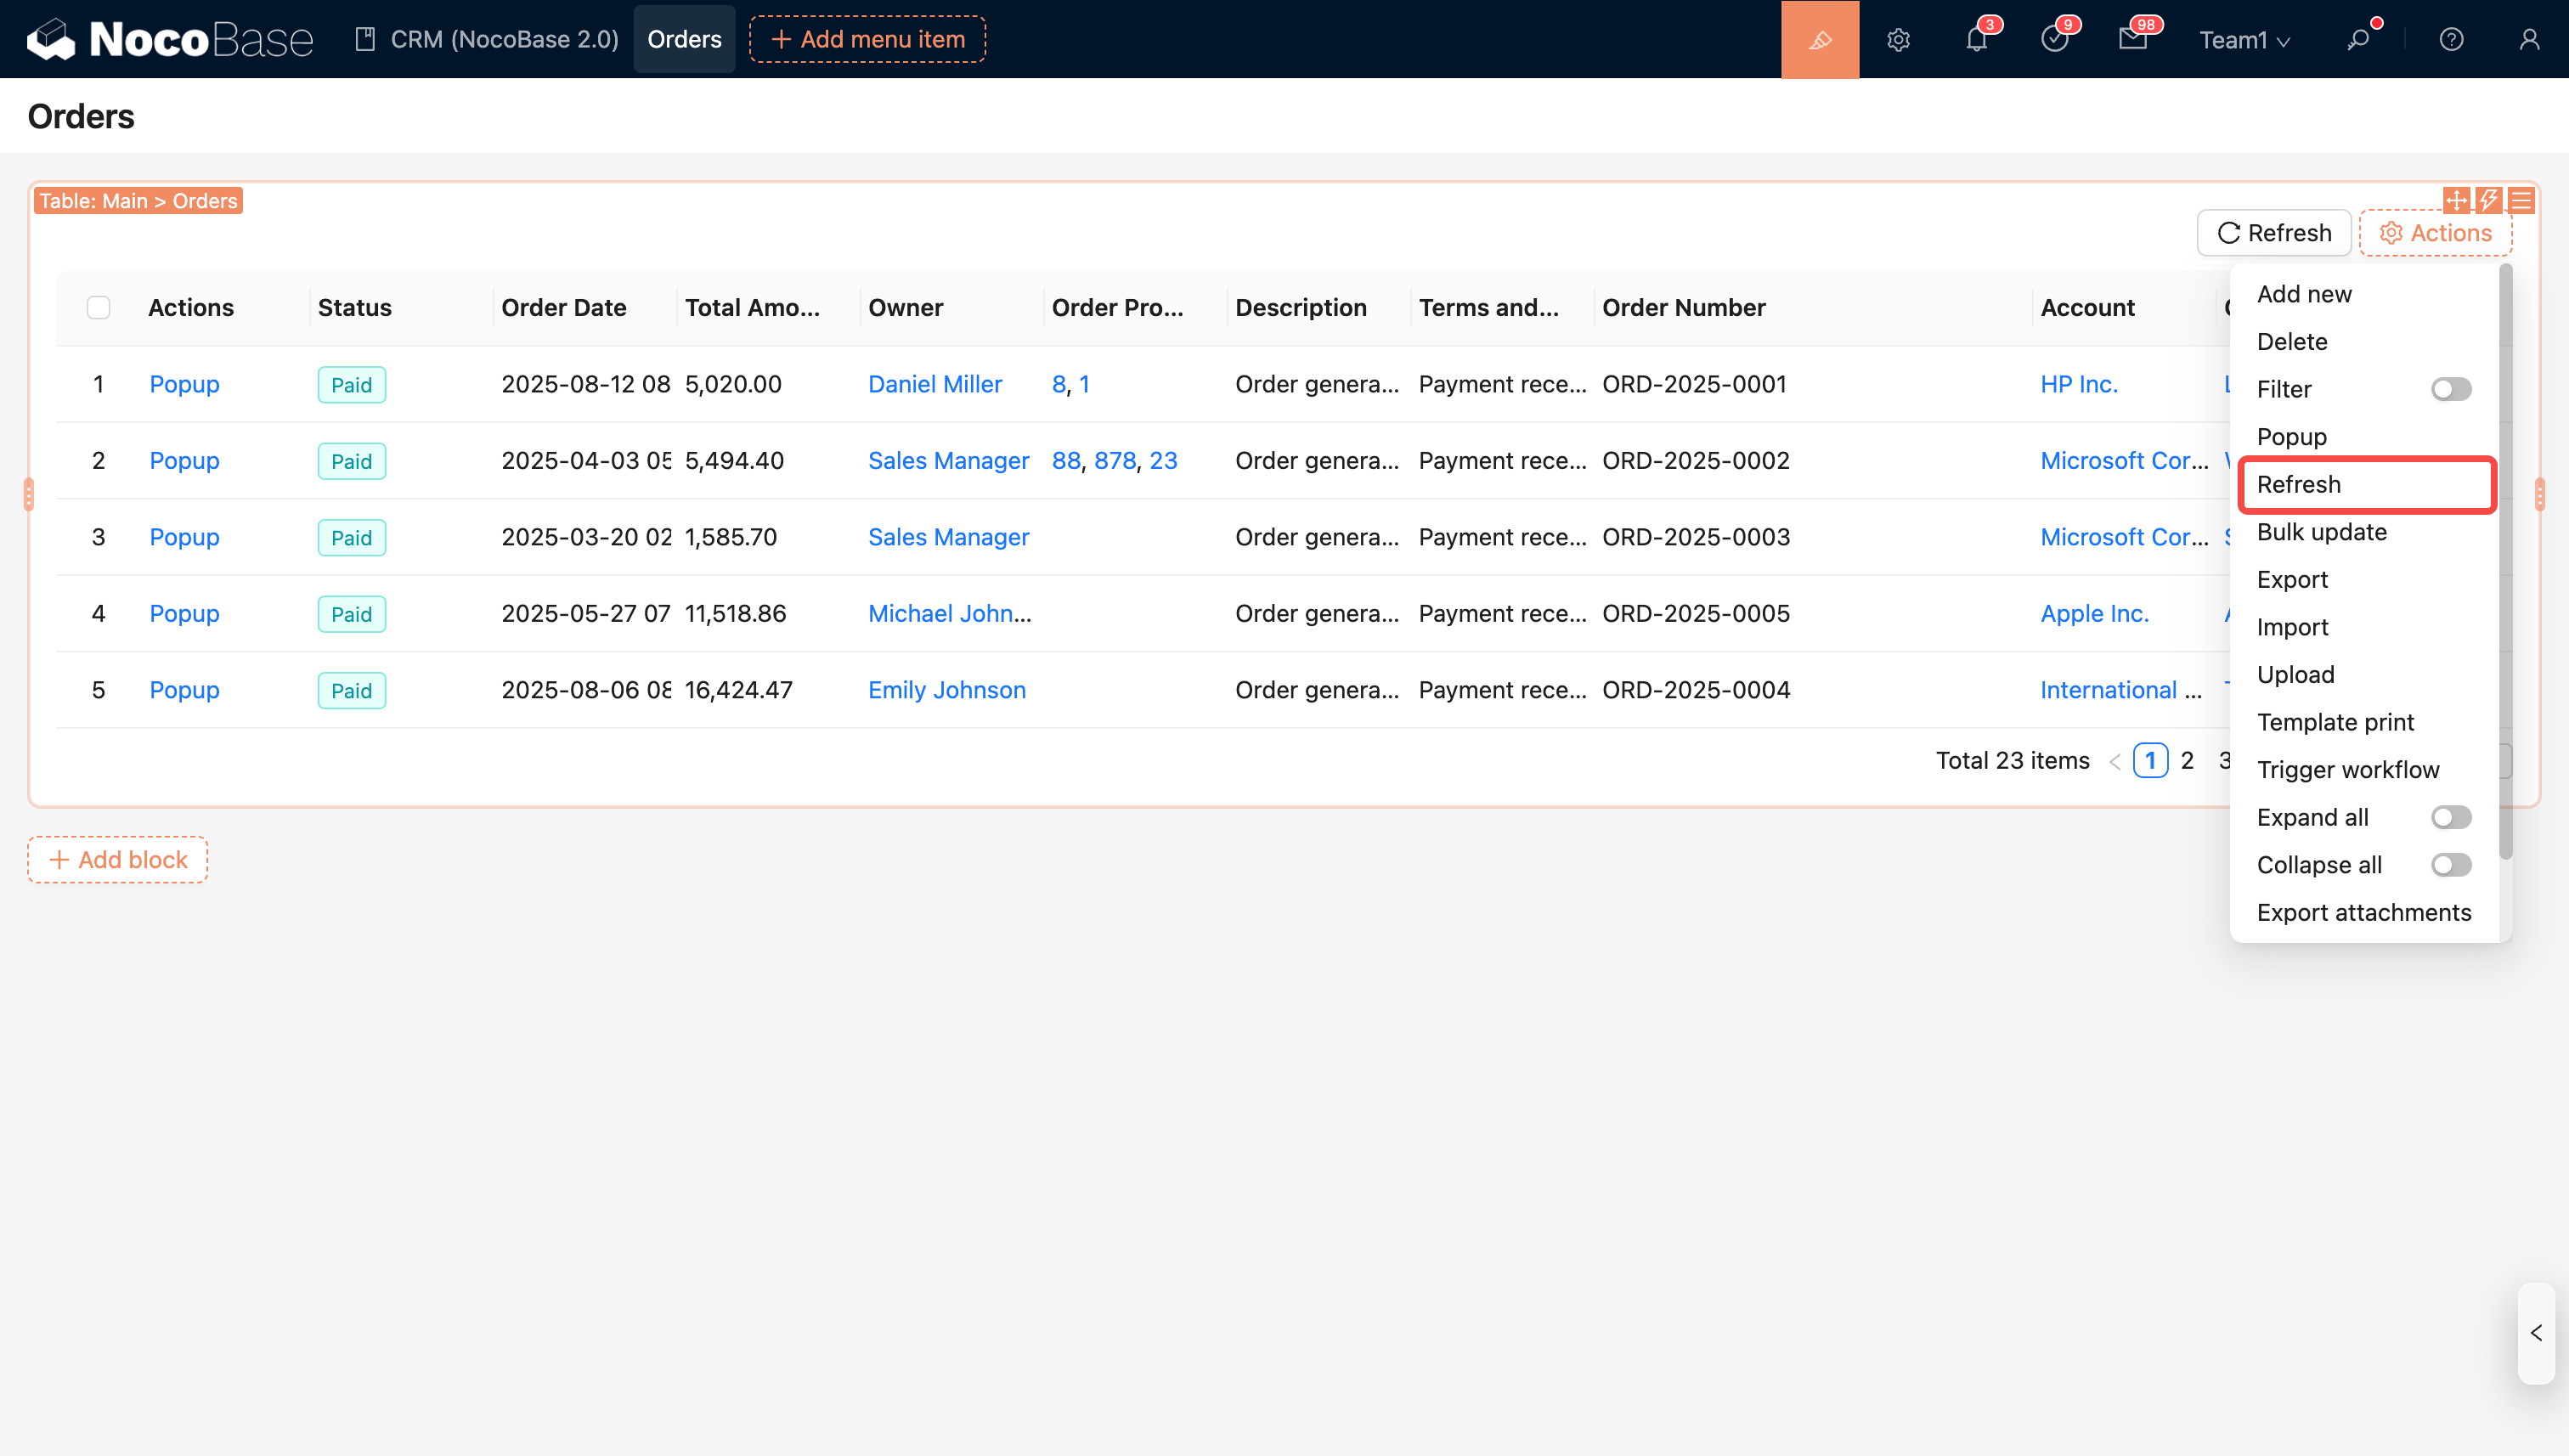Open the user profile icon

click(2529, 39)
